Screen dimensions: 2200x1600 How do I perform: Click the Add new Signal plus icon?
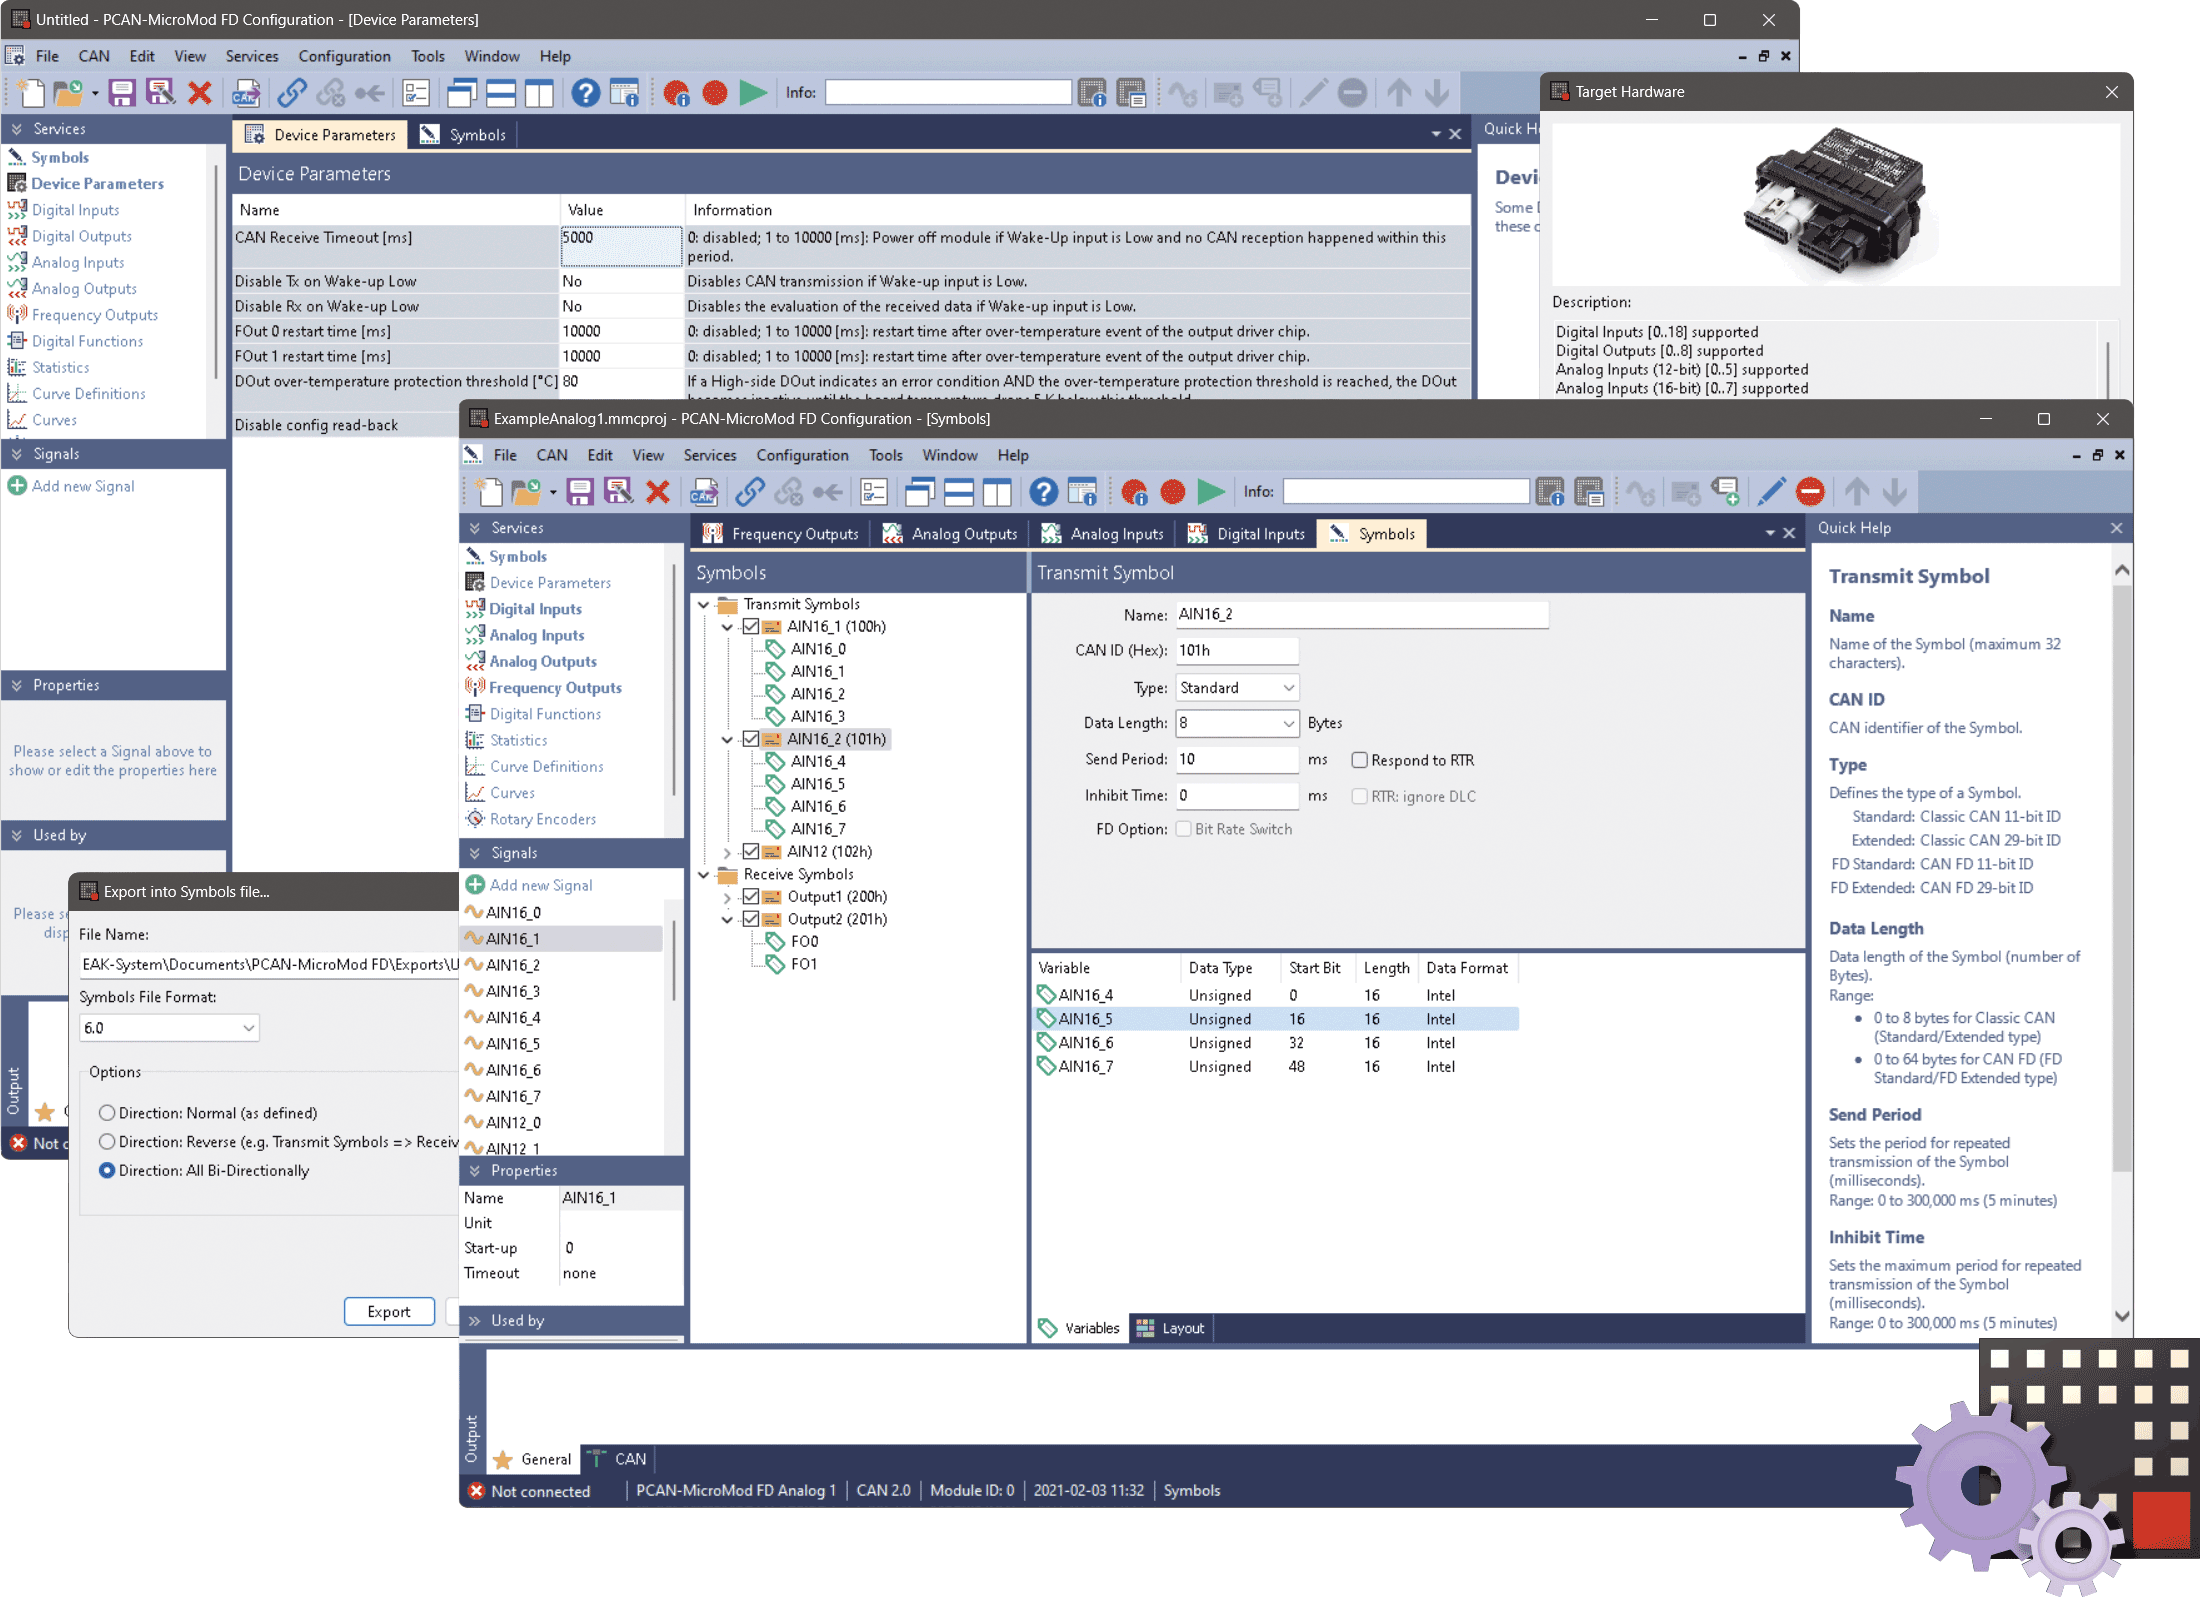coord(476,885)
